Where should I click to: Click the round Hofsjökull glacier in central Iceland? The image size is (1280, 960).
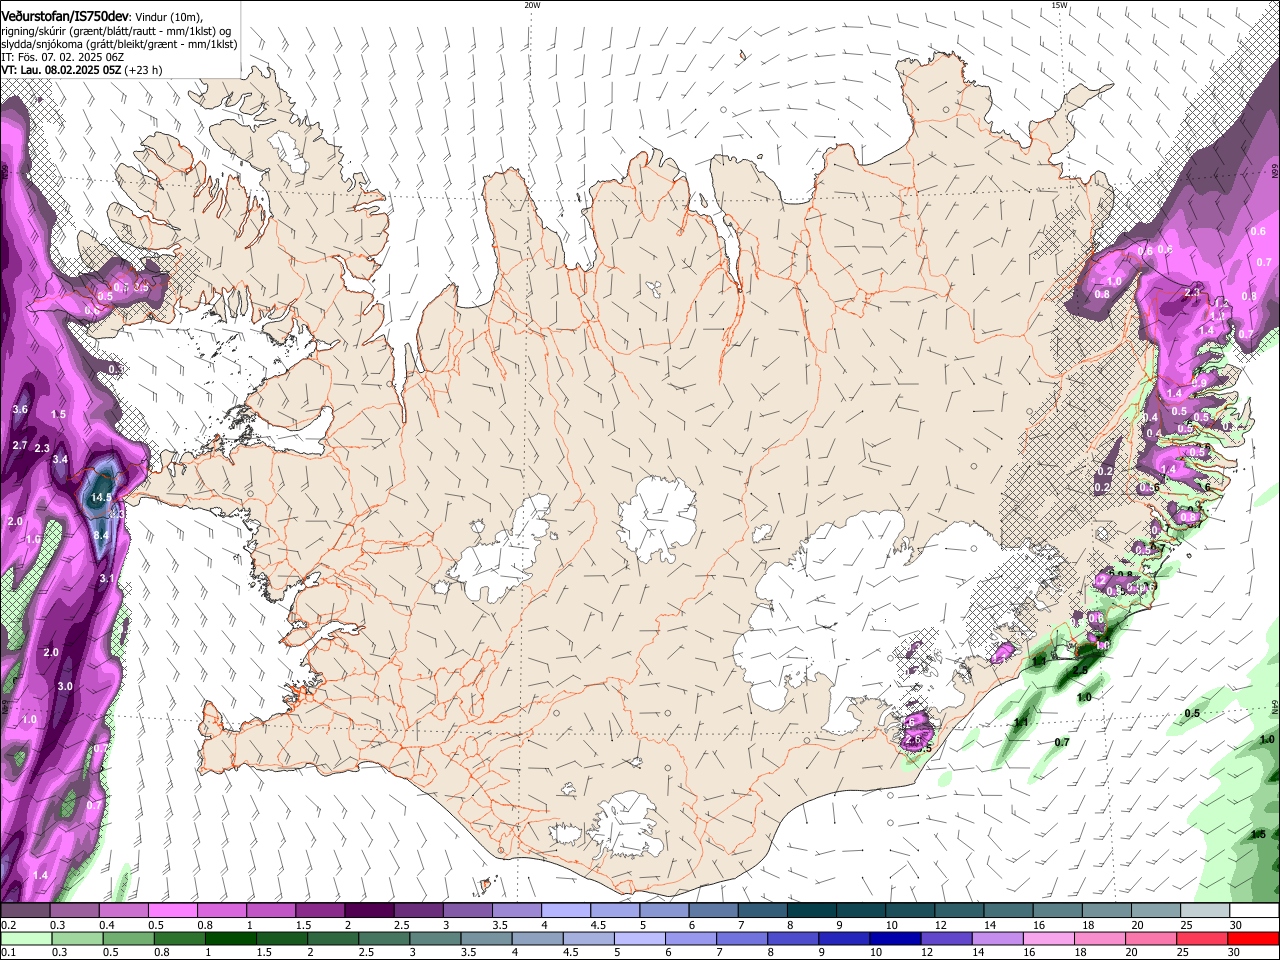[x=657, y=518]
